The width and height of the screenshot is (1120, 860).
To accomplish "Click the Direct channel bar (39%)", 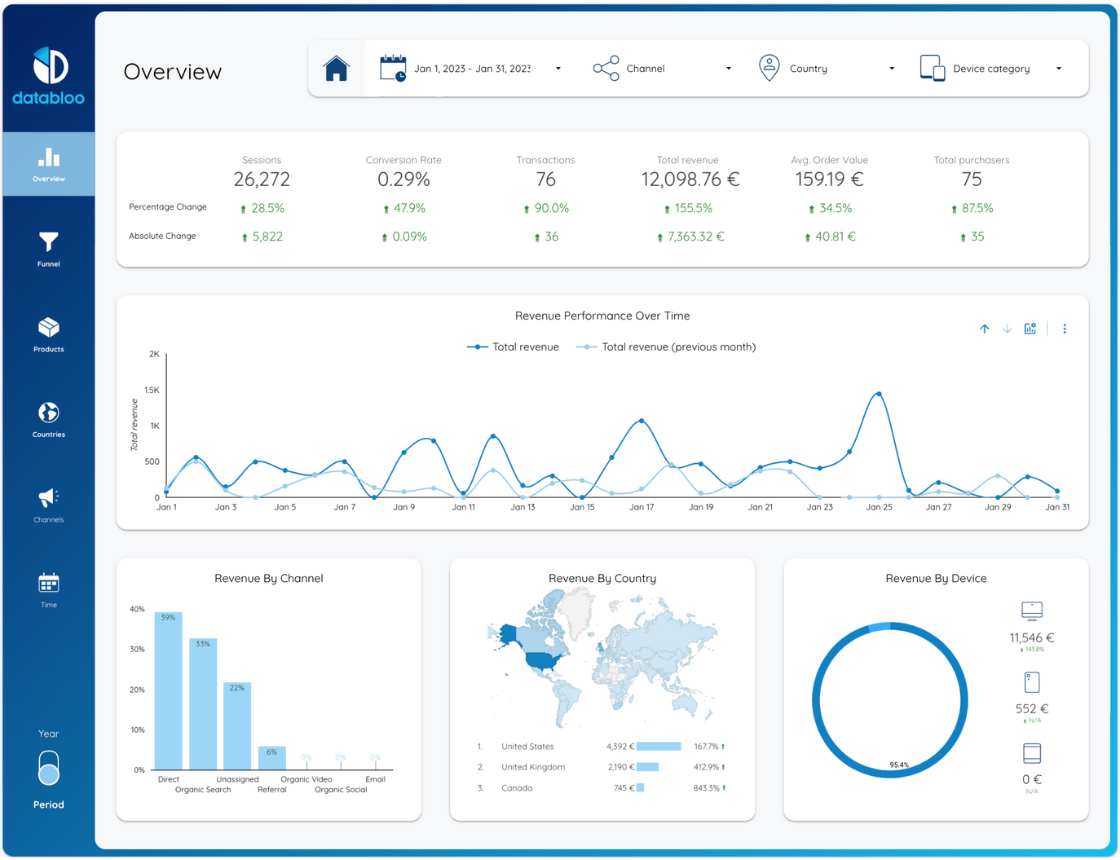I will click(169, 691).
